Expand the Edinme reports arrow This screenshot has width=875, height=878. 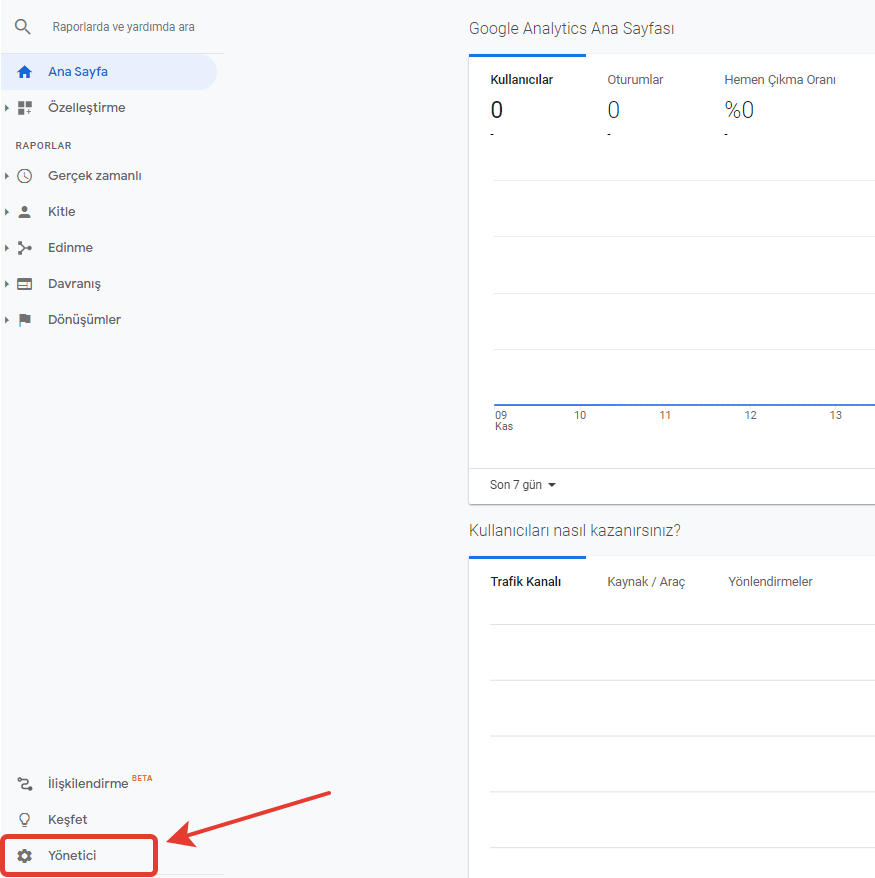point(7,247)
